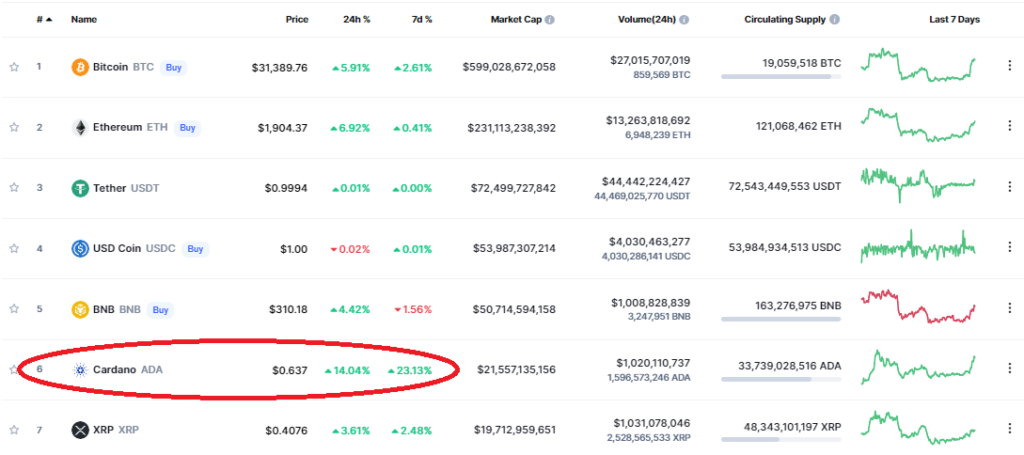
Task: Click the Buy button next to Bitcoin
Action: pos(173,67)
